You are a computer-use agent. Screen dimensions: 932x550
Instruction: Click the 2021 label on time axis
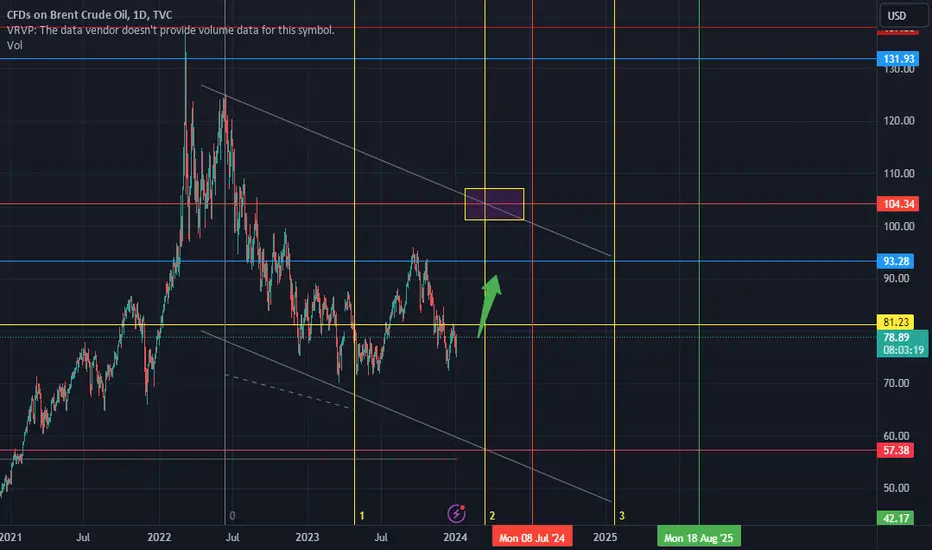coord(11,538)
